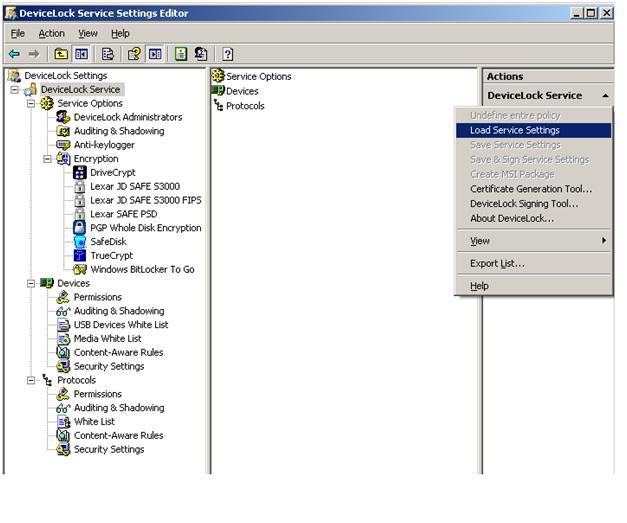Open the Action menu

click(52, 34)
